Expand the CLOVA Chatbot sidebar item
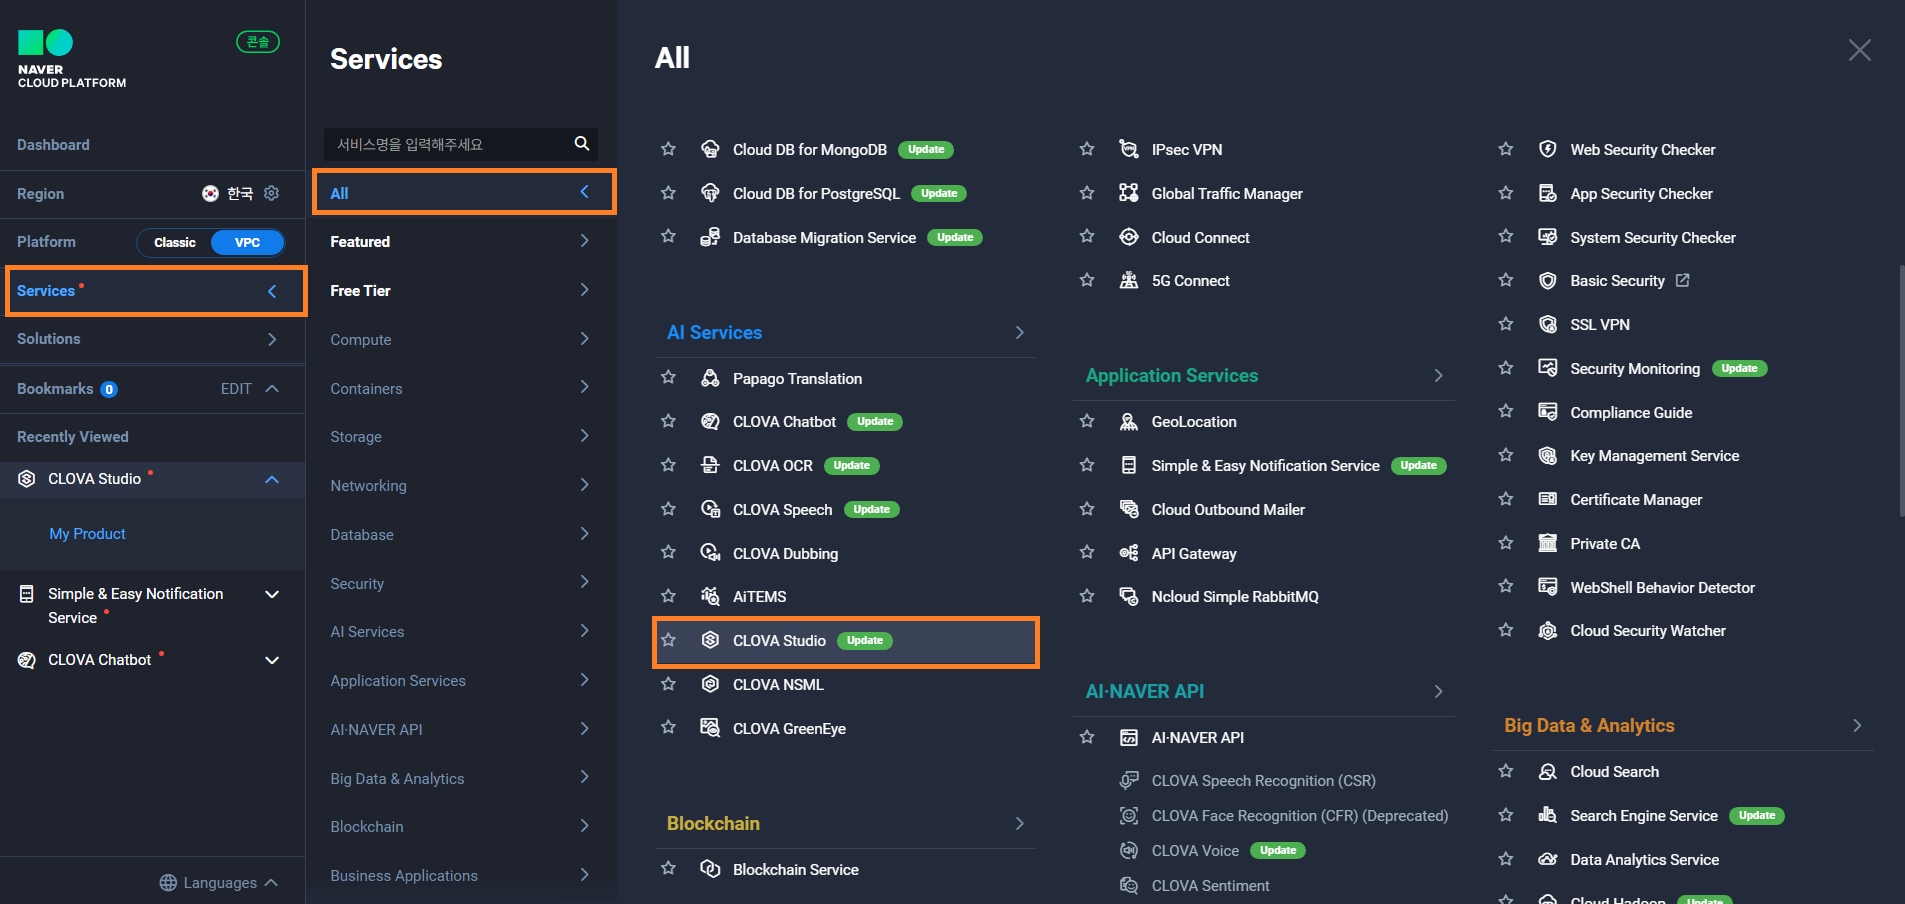Viewport: 1905px width, 904px height. 272,660
